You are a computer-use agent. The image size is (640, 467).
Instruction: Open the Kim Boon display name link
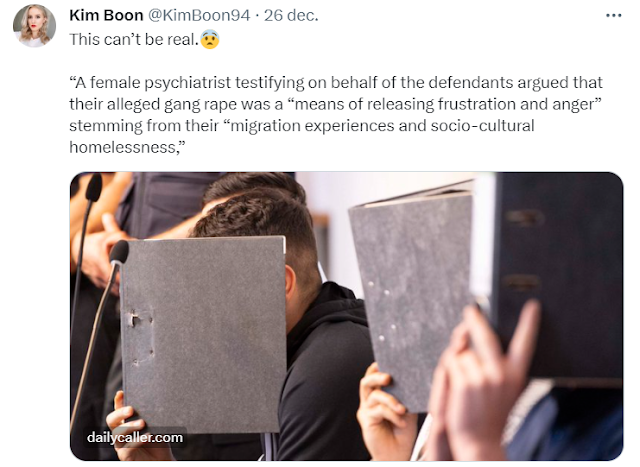(x=106, y=16)
